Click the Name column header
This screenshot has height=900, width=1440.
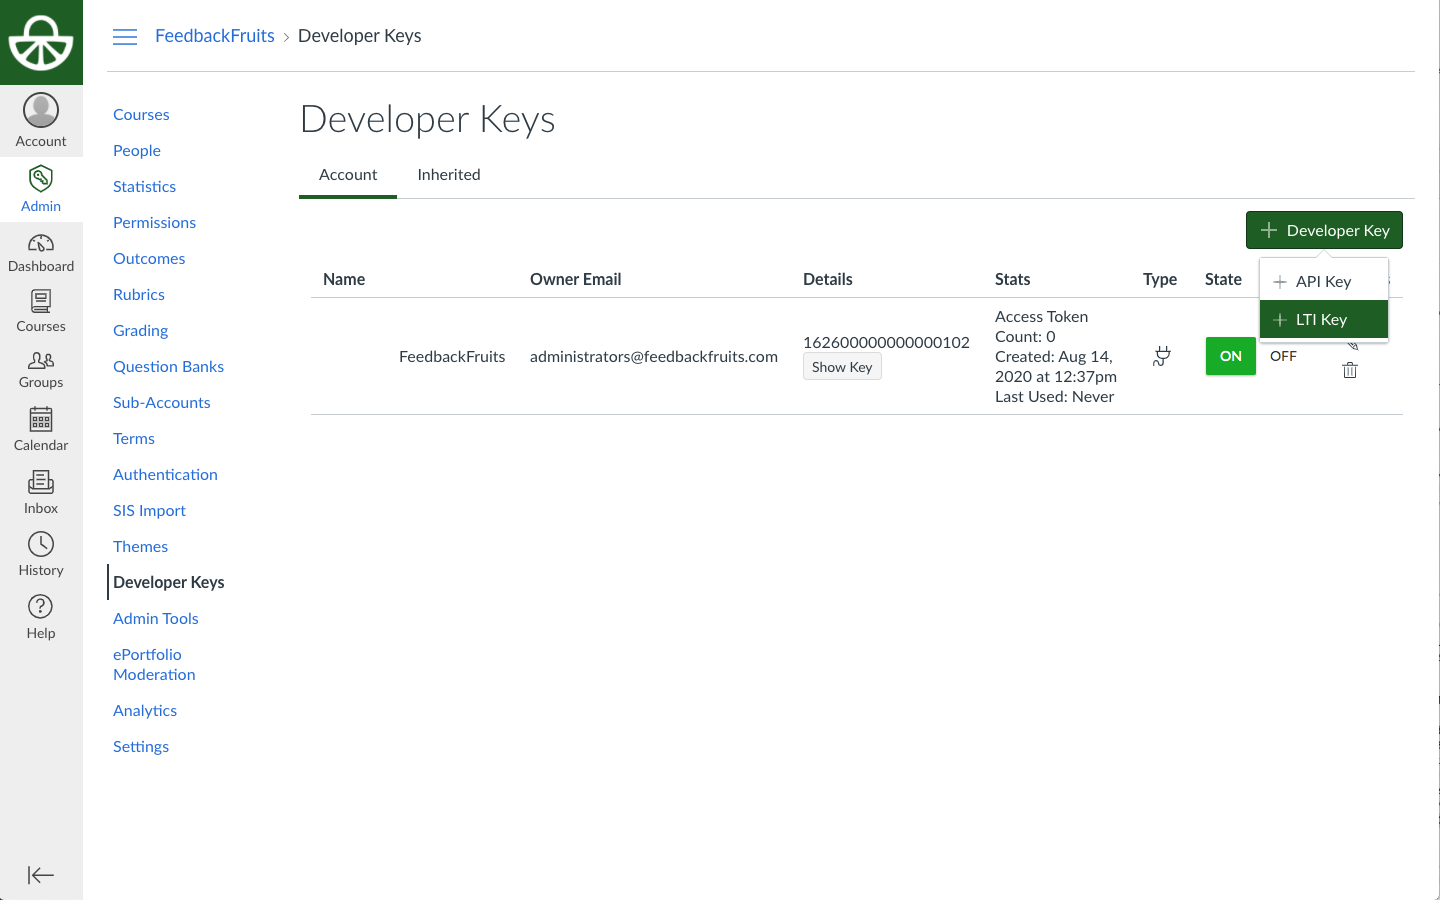pyautogui.click(x=344, y=280)
